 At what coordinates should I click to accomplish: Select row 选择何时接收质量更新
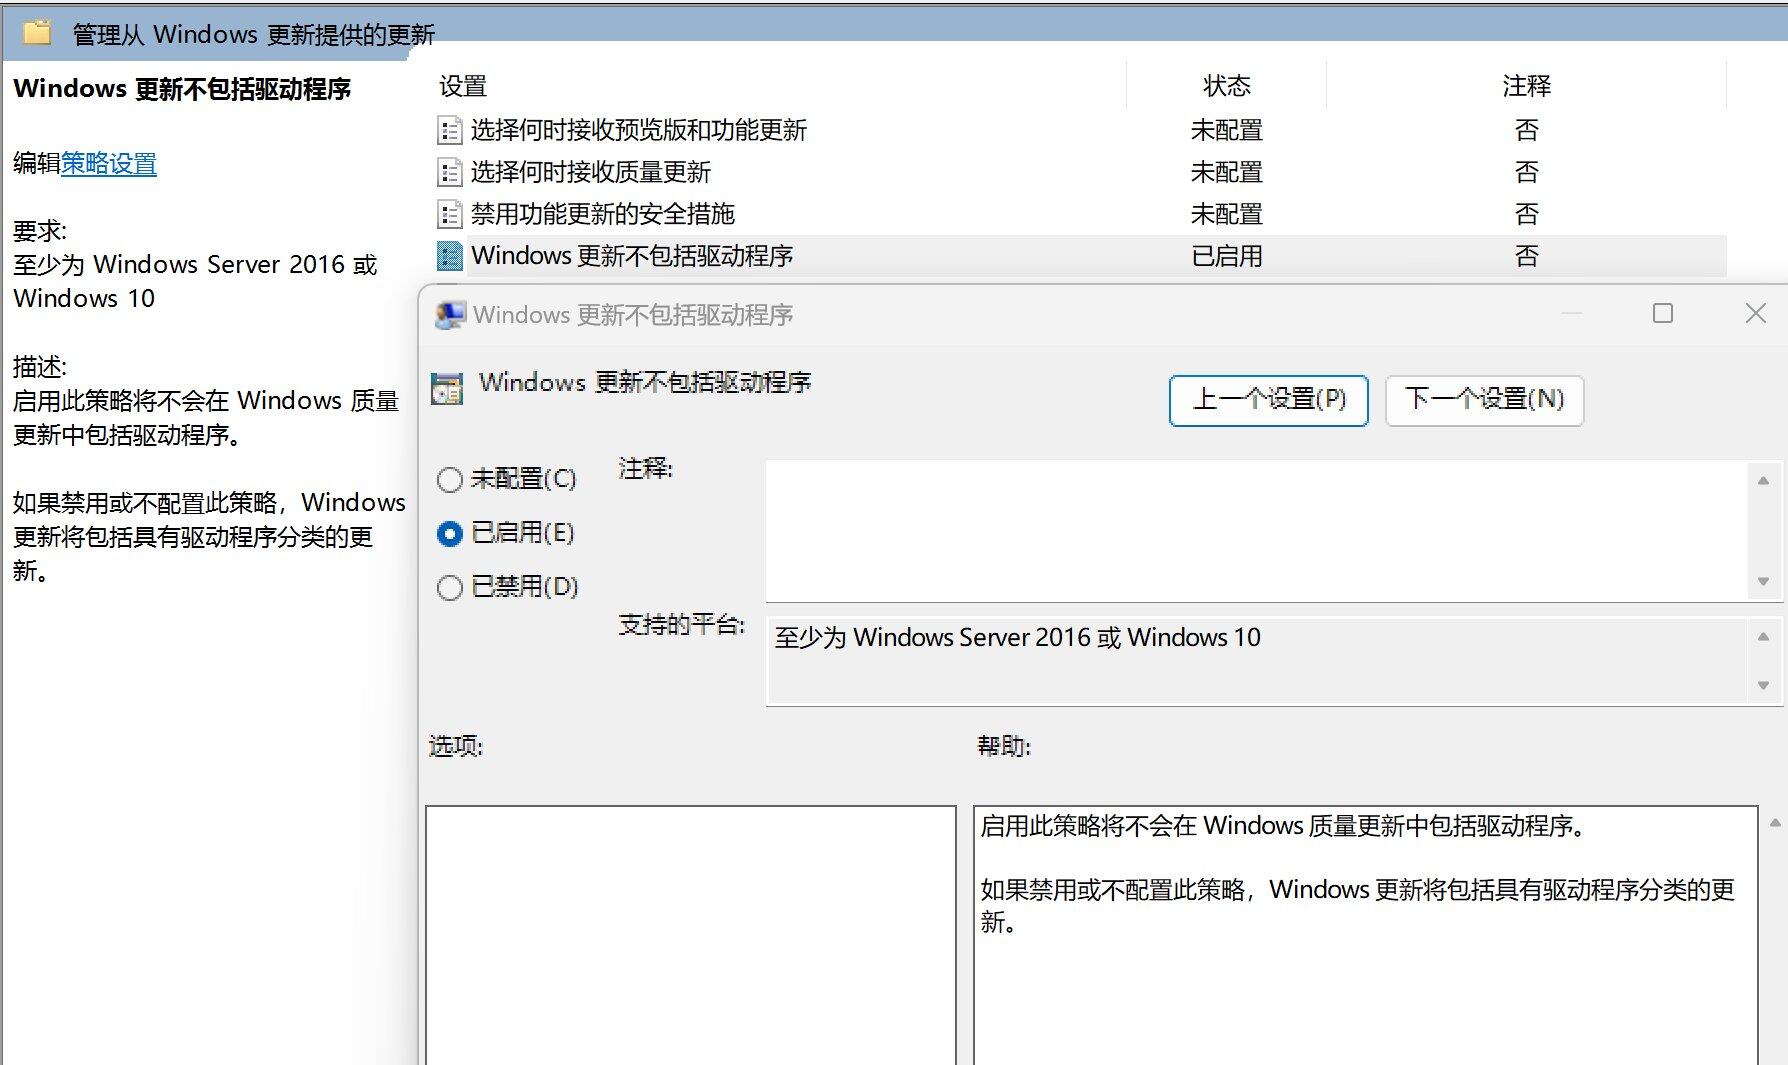coord(1080,172)
